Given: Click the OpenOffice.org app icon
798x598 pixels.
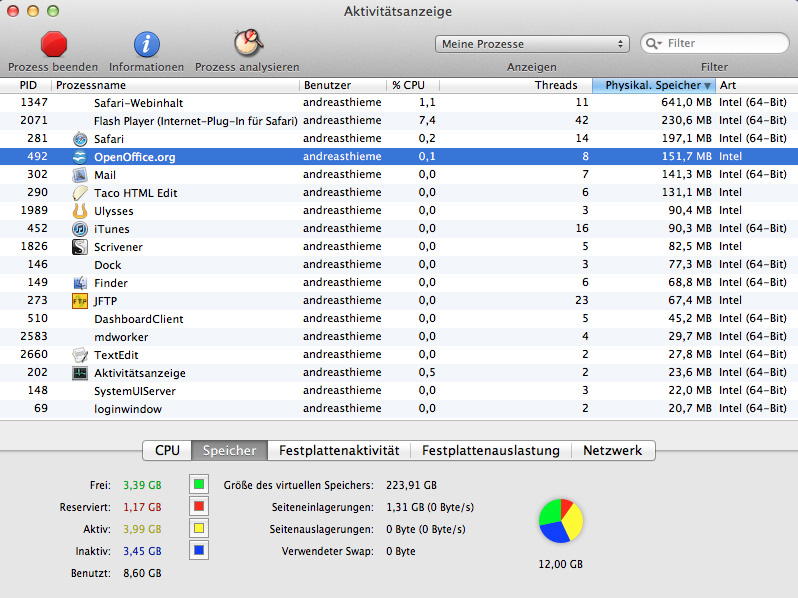Looking at the screenshot, I should click(80, 157).
